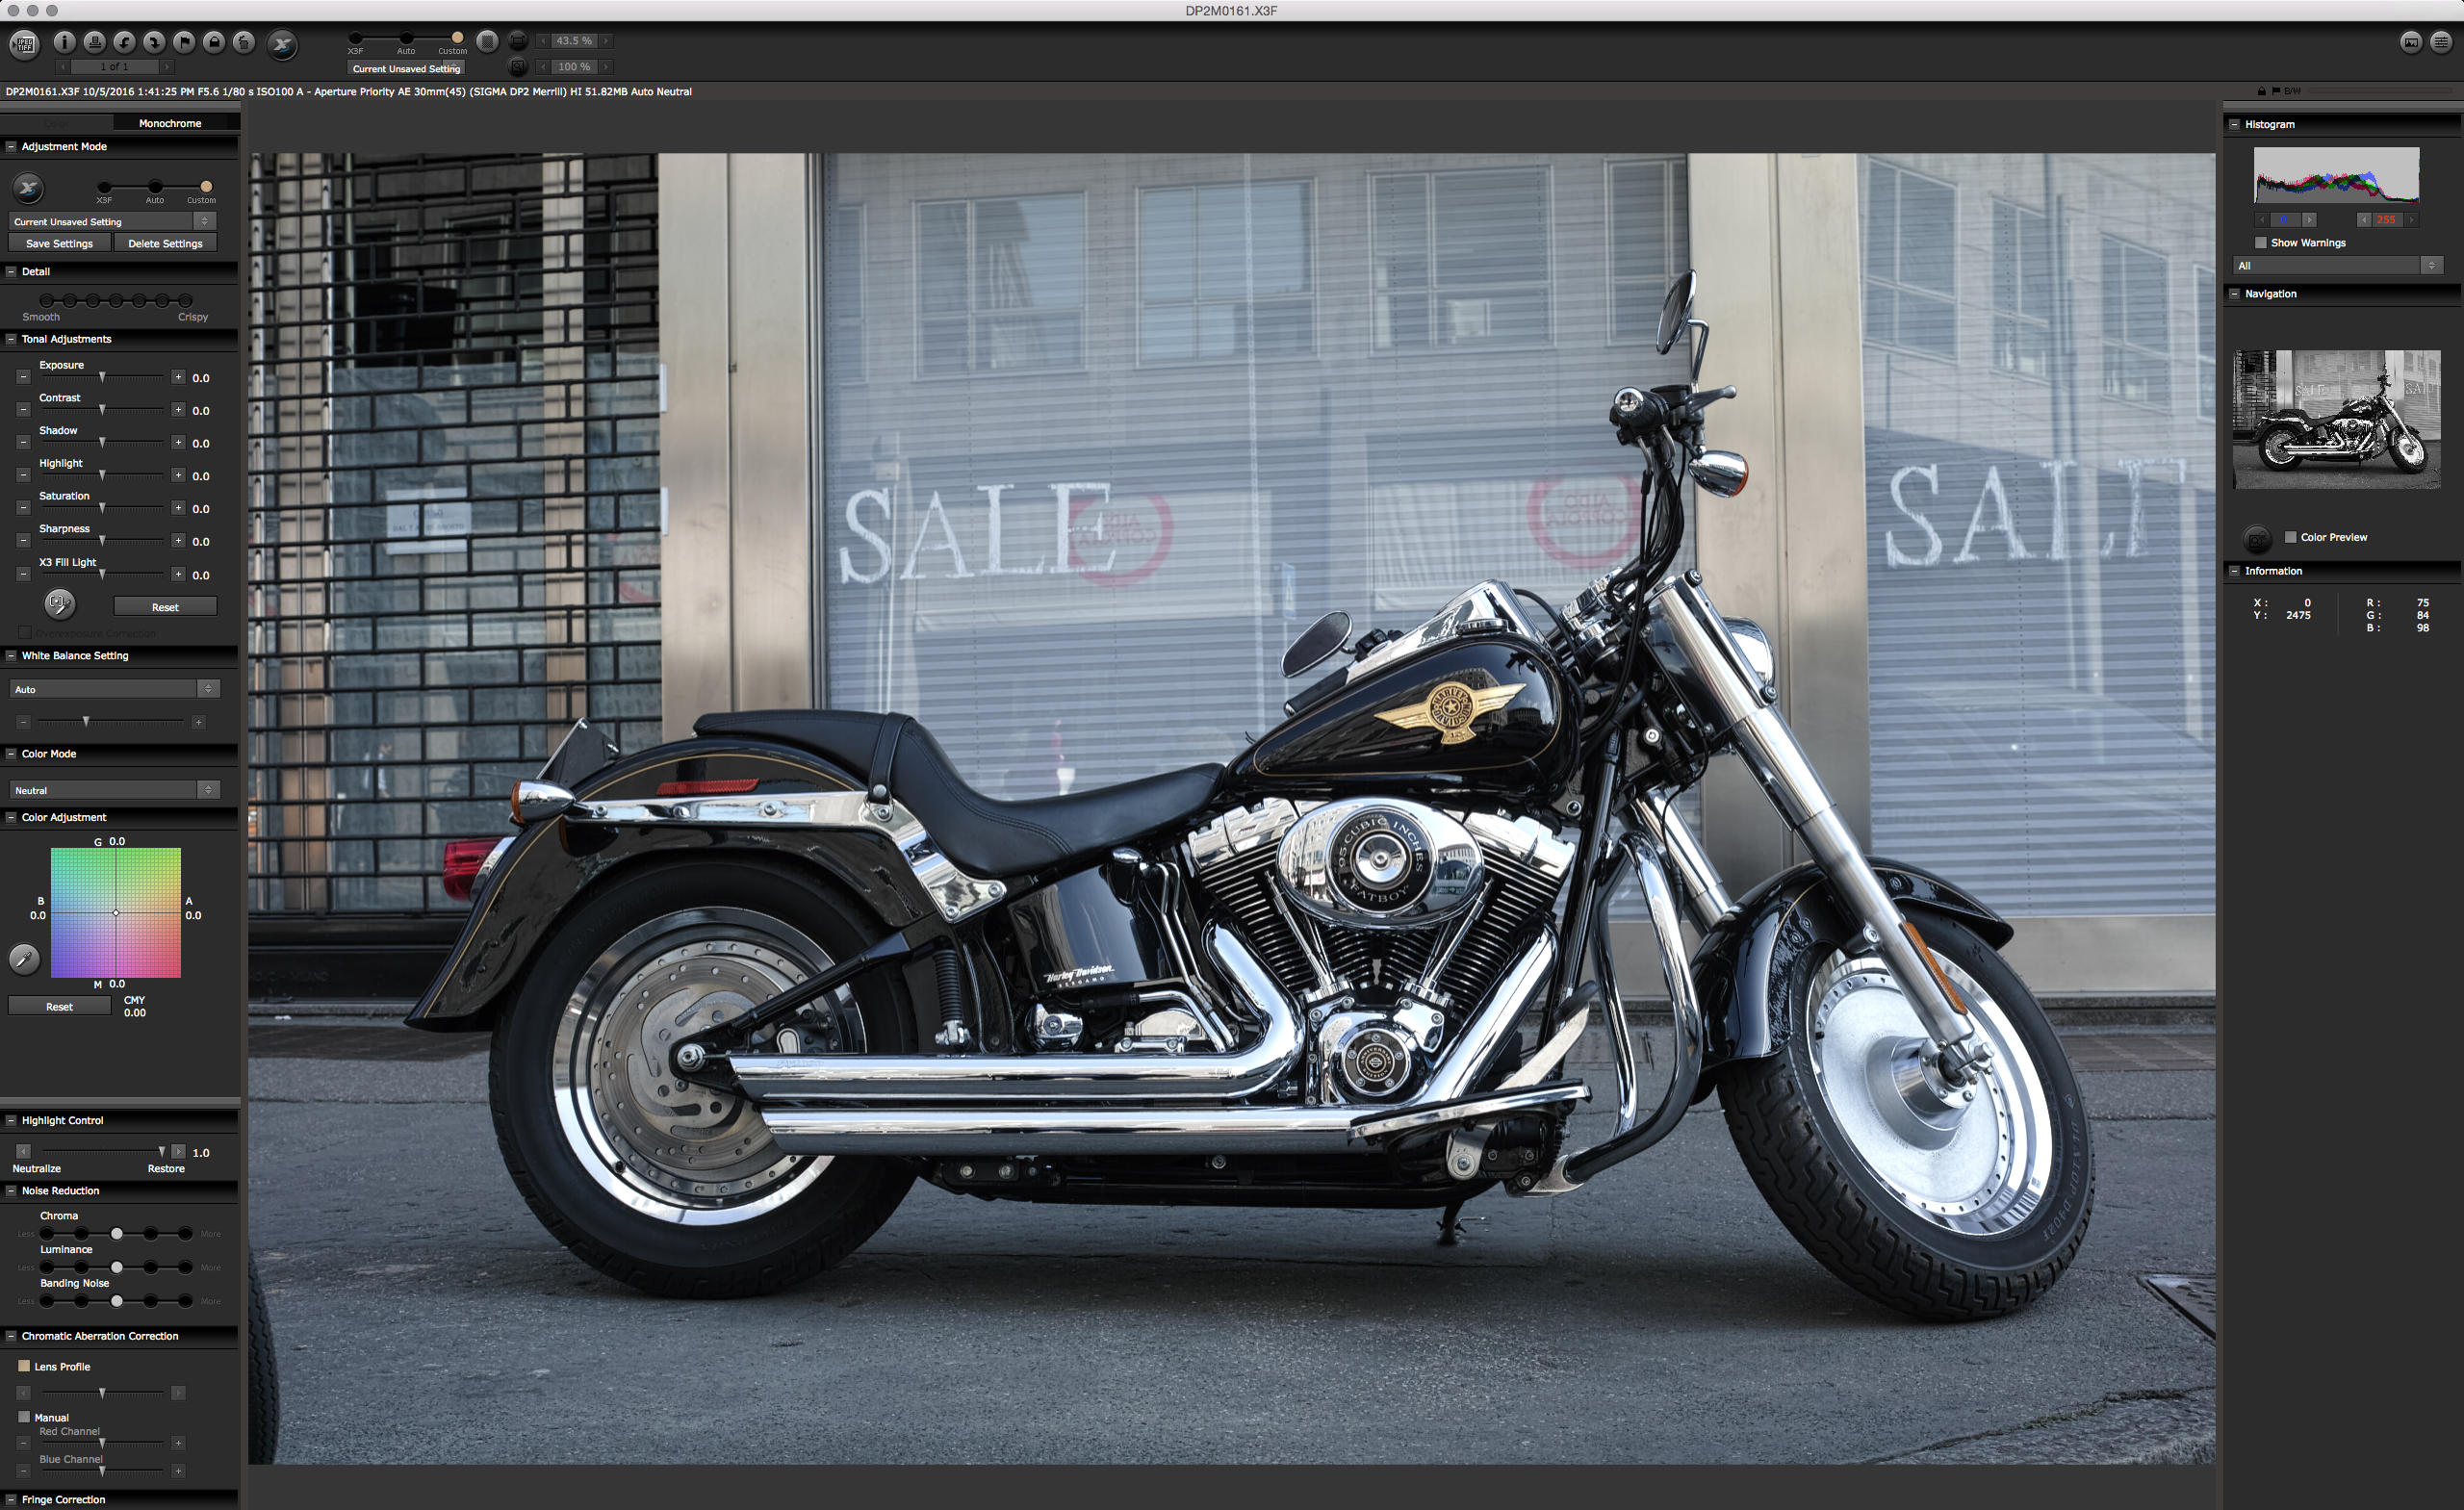This screenshot has width=2464, height=1510.
Task: Click the Exposure slider track
Action: point(102,377)
